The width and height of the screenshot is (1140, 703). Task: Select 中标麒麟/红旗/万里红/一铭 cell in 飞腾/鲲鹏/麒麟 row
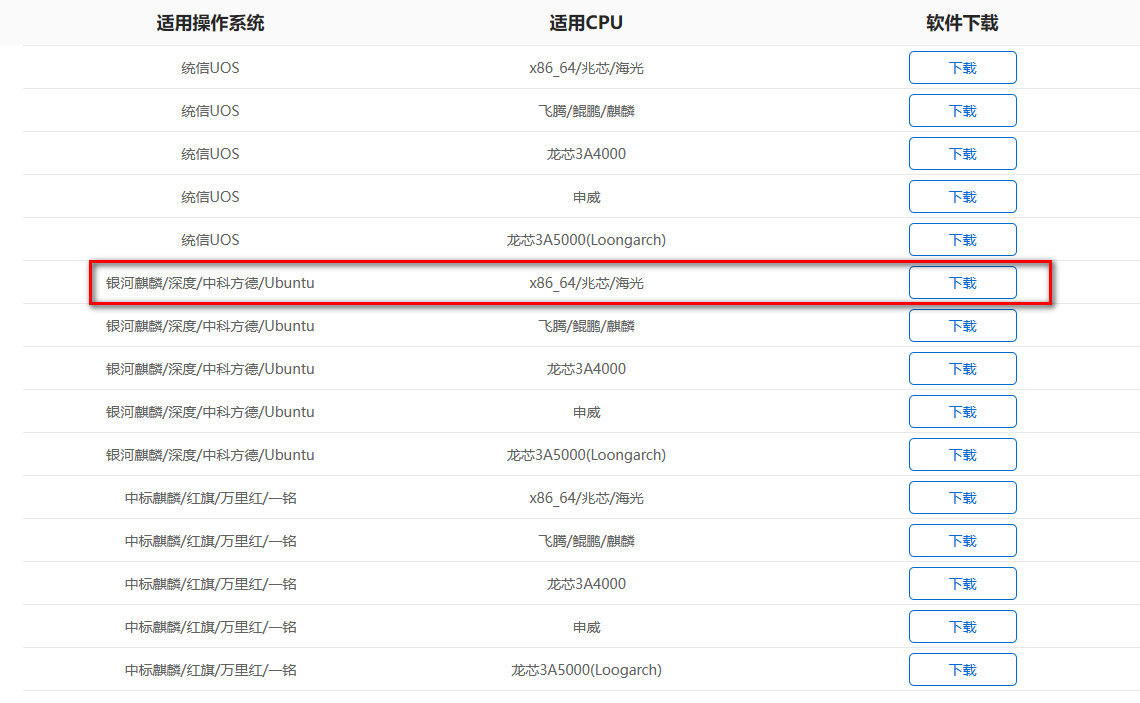click(210, 541)
